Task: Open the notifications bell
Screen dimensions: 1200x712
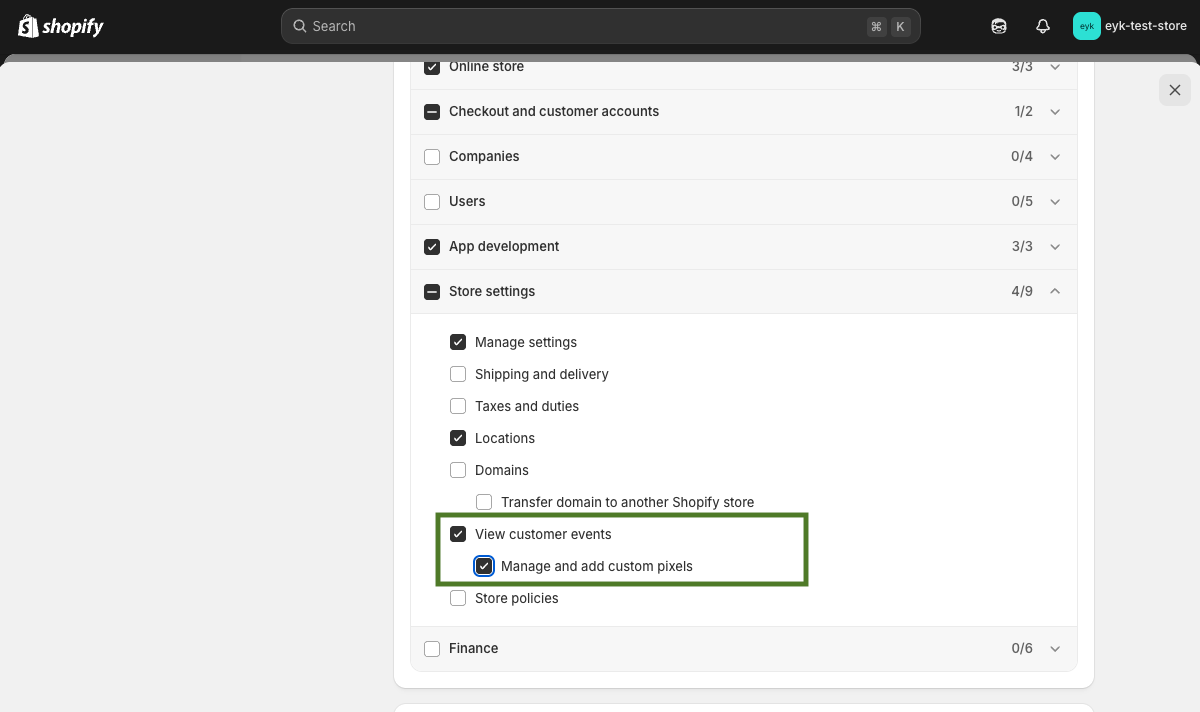Action: (1043, 26)
